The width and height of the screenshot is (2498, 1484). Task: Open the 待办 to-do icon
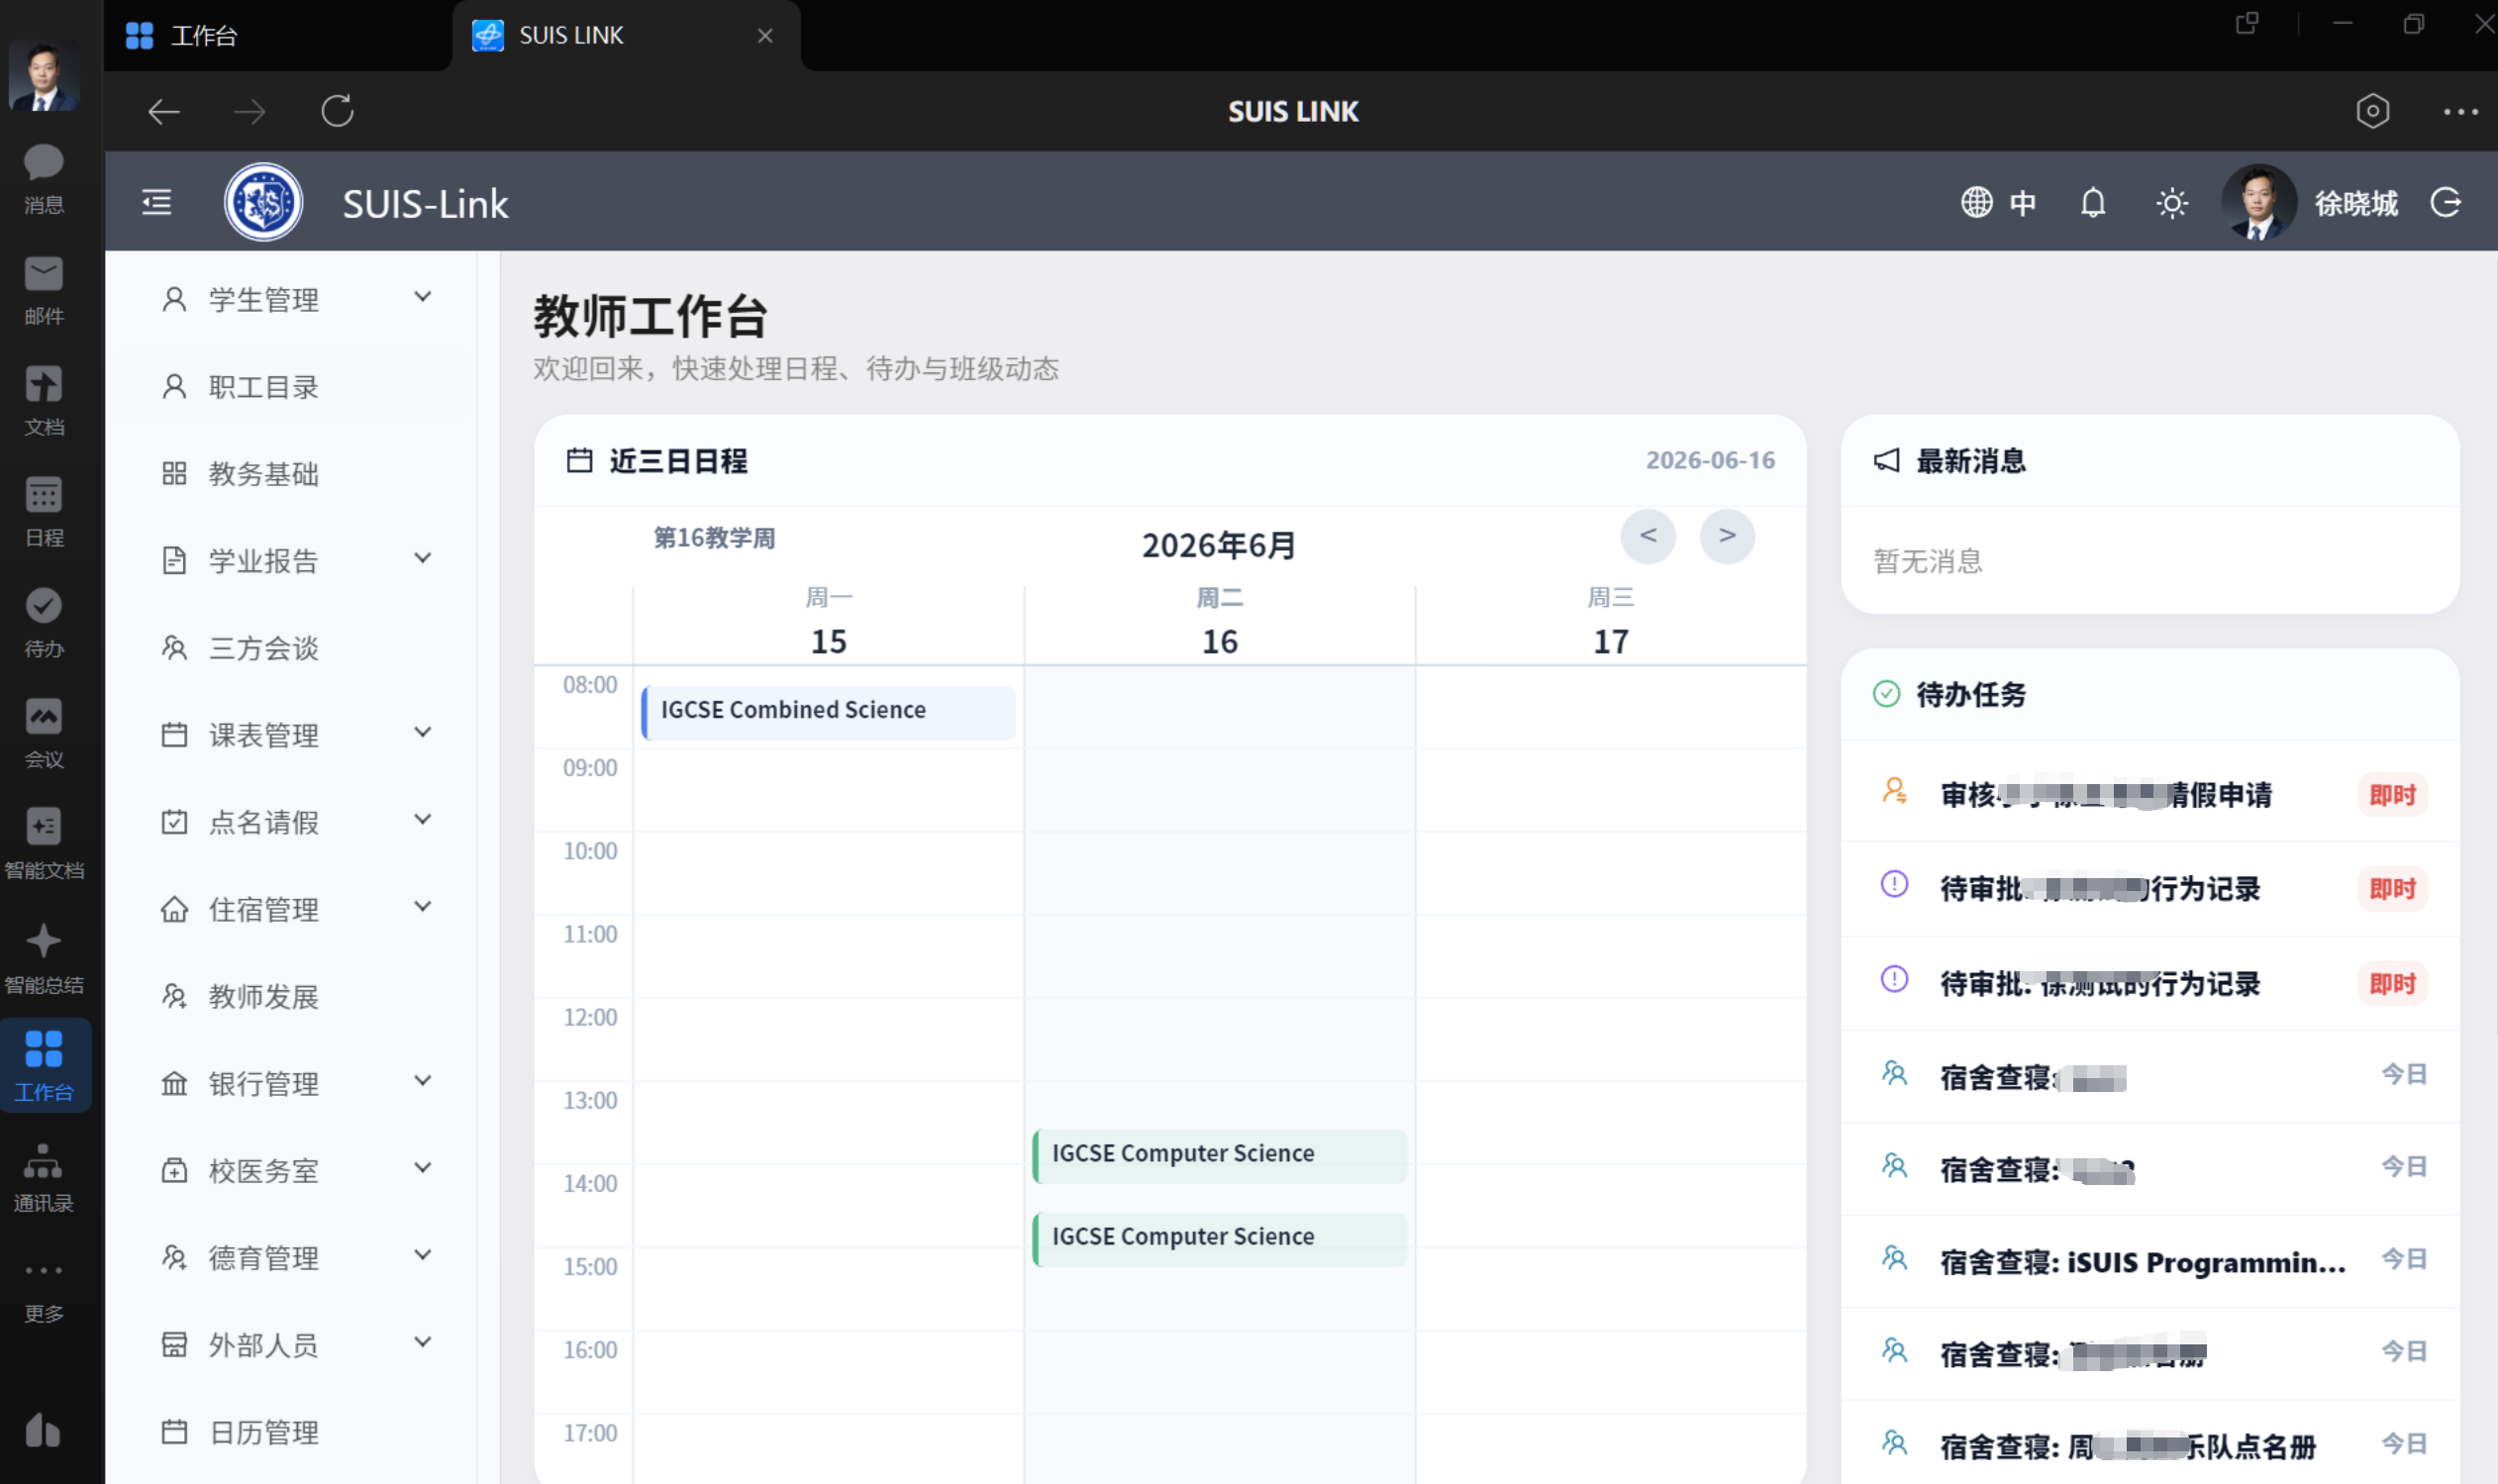(43, 624)
